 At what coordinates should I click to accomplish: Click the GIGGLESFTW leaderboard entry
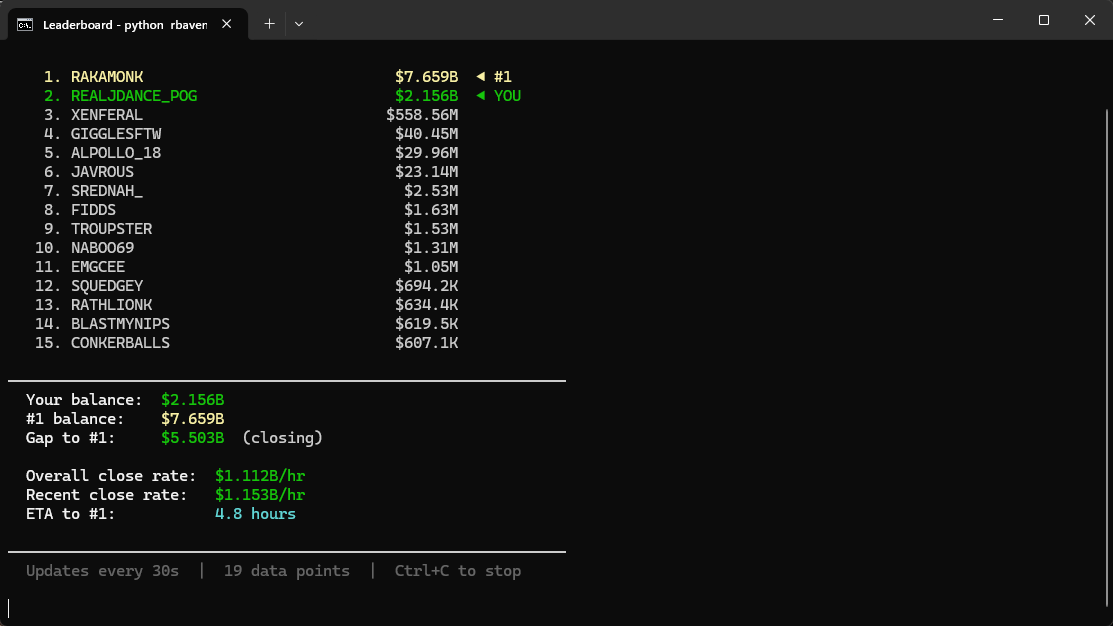coord(116,134)
